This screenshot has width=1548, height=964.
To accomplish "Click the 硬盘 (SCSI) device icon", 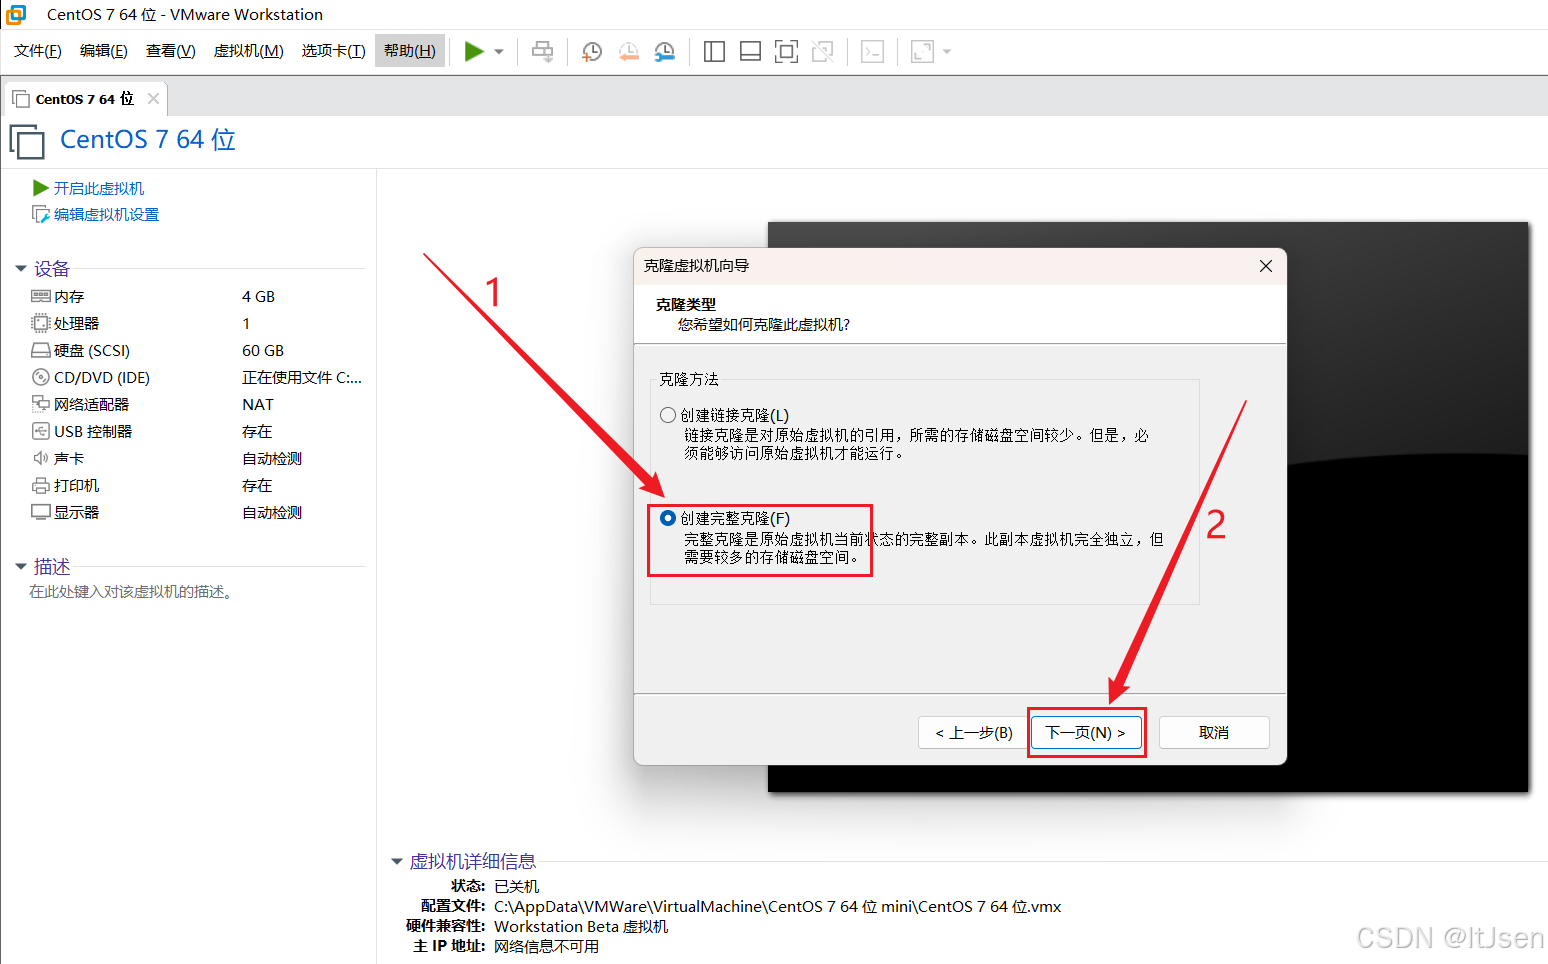I will tap(41, 350).
